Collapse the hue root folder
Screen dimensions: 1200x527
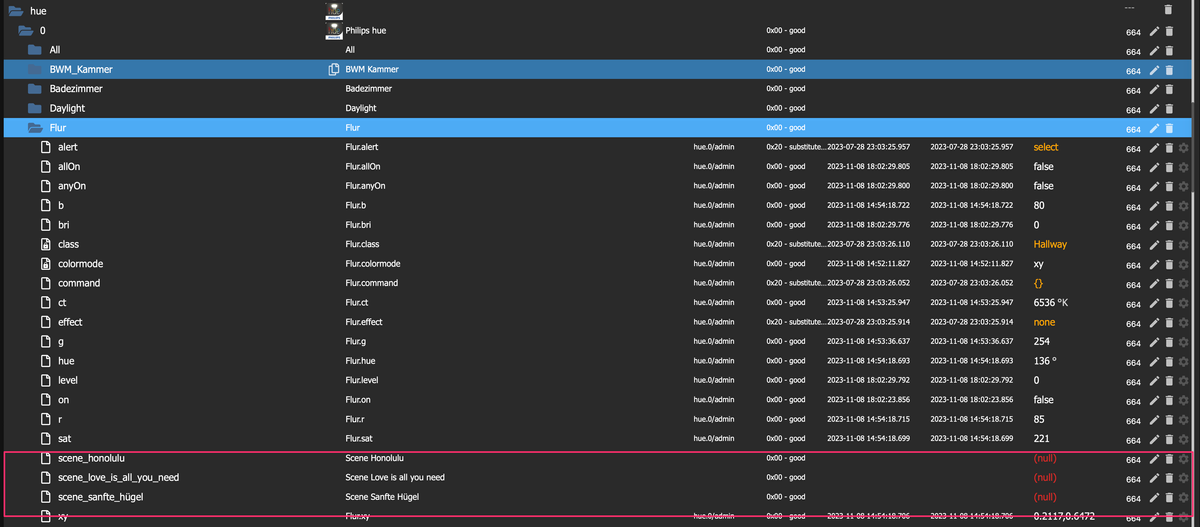15,11
